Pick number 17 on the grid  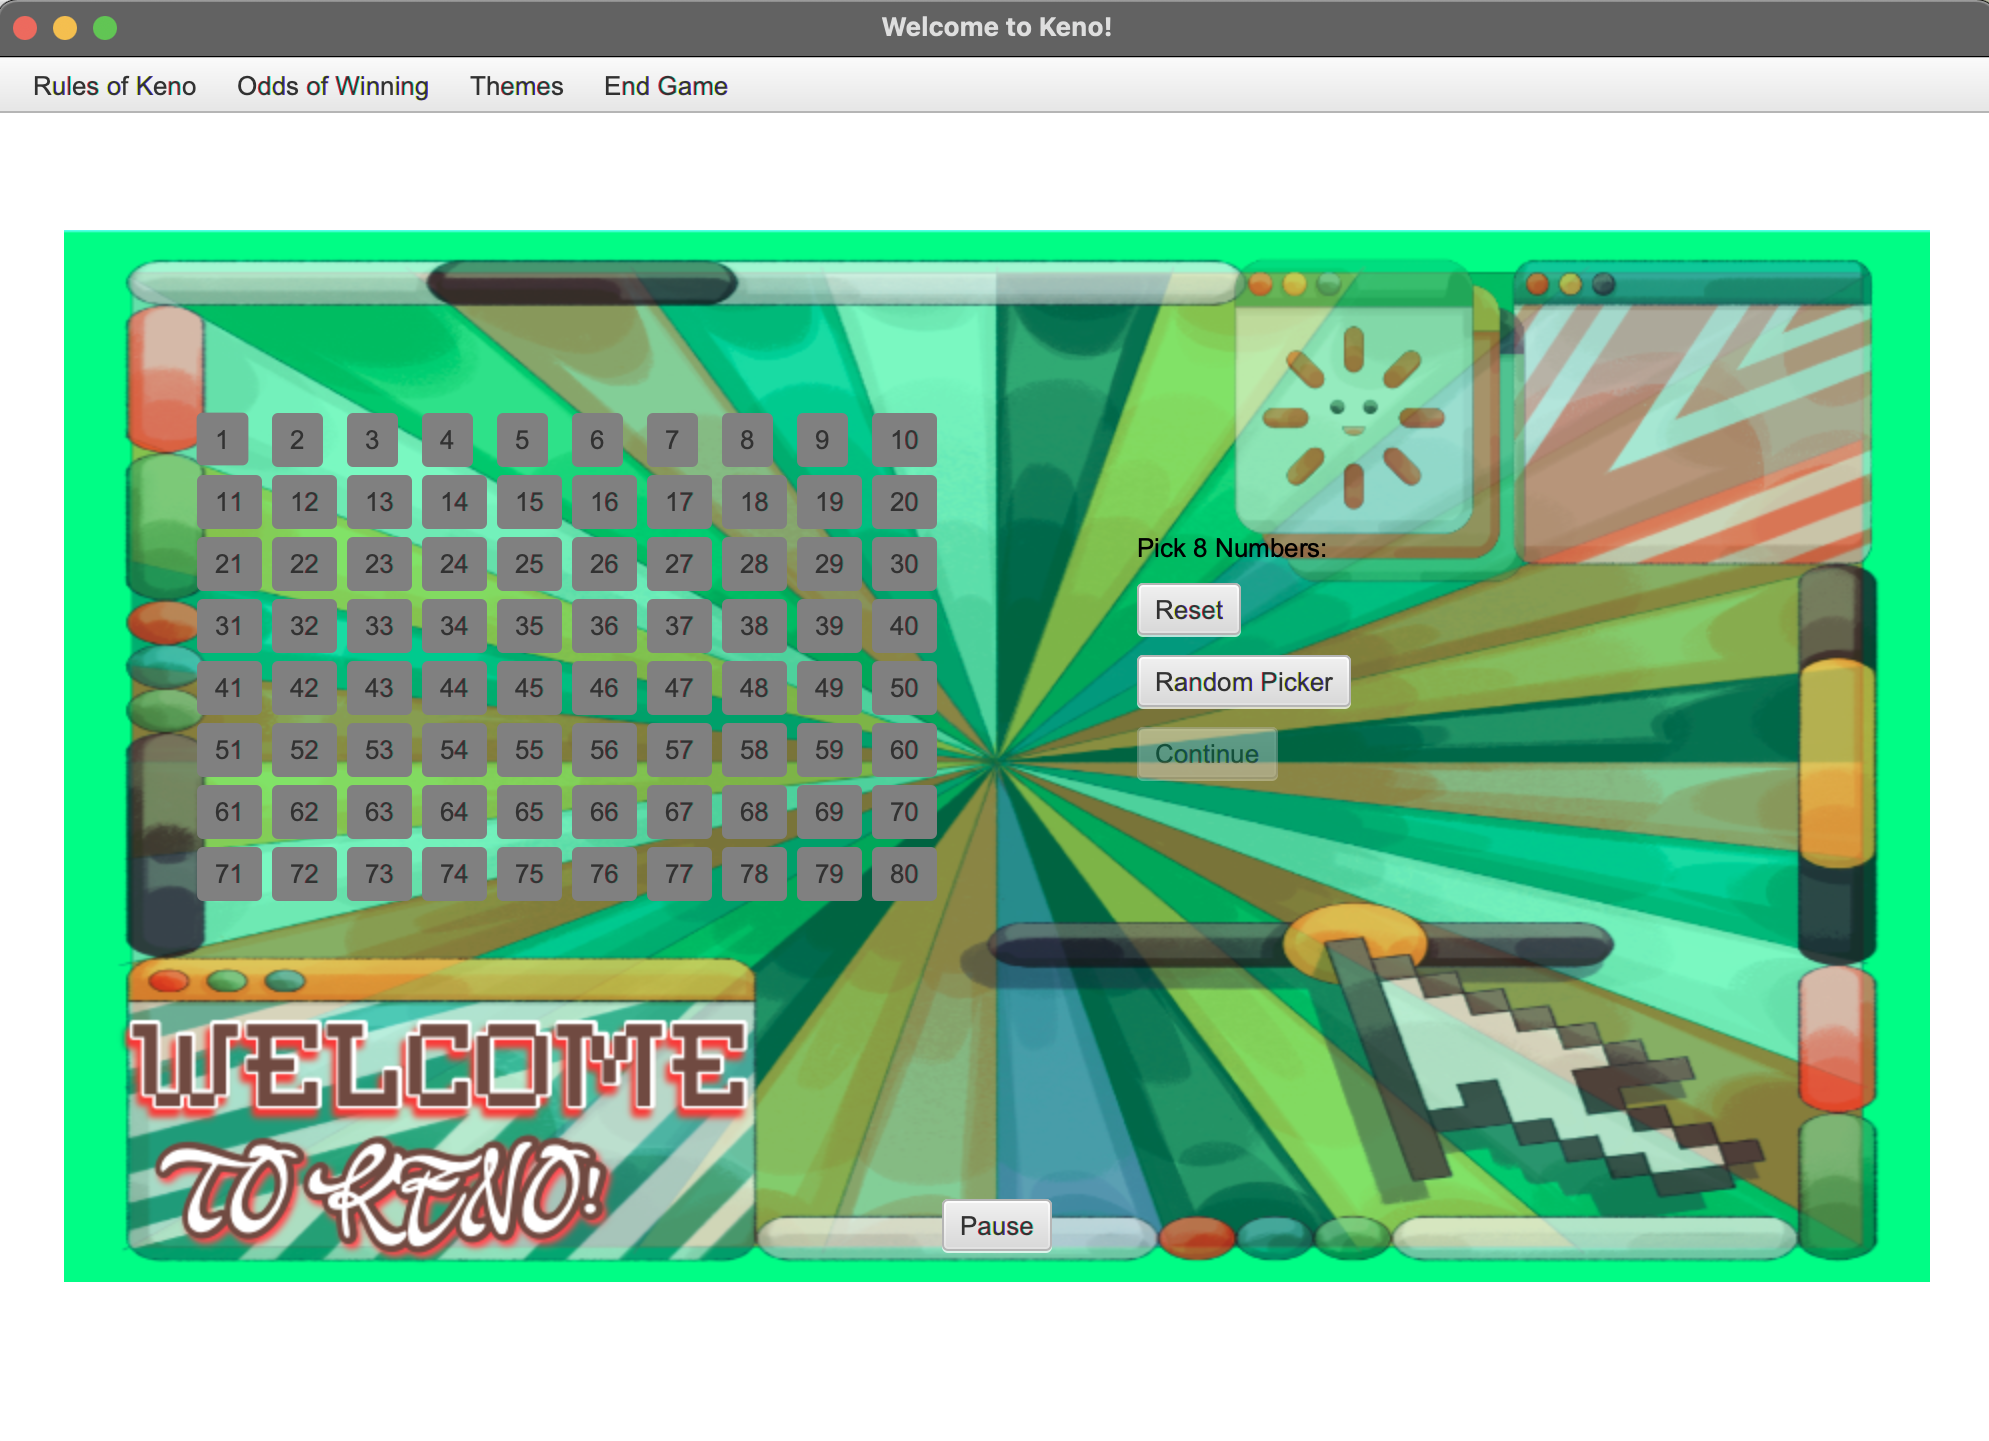coord(679,502)
